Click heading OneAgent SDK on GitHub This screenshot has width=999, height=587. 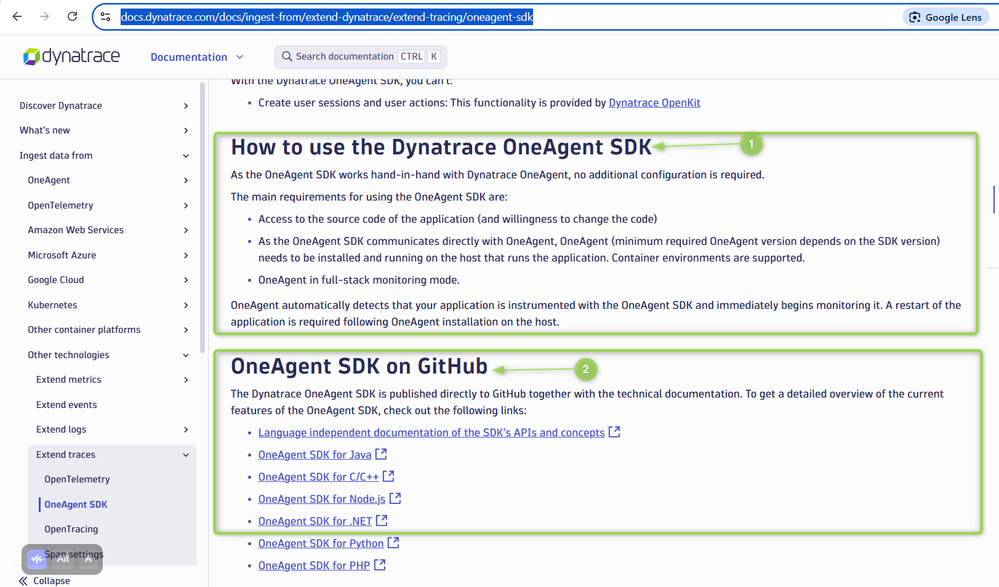click(x=359, y=366)
